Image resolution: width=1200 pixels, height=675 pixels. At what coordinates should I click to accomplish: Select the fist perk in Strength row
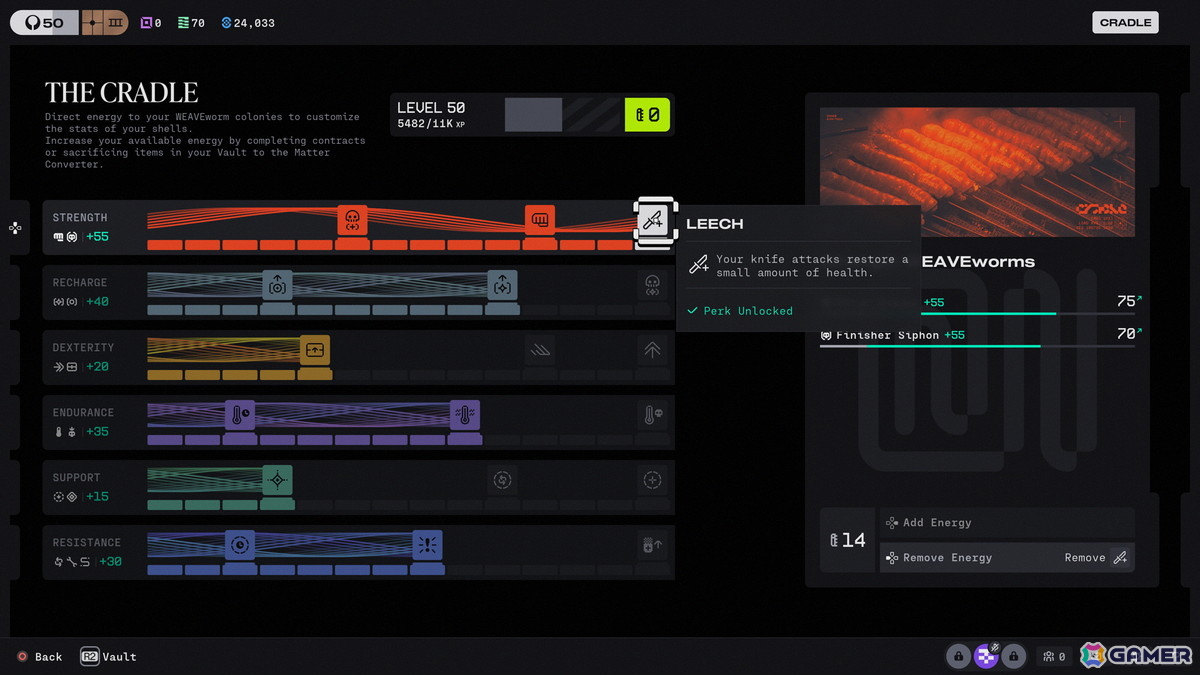pos(540,220)
